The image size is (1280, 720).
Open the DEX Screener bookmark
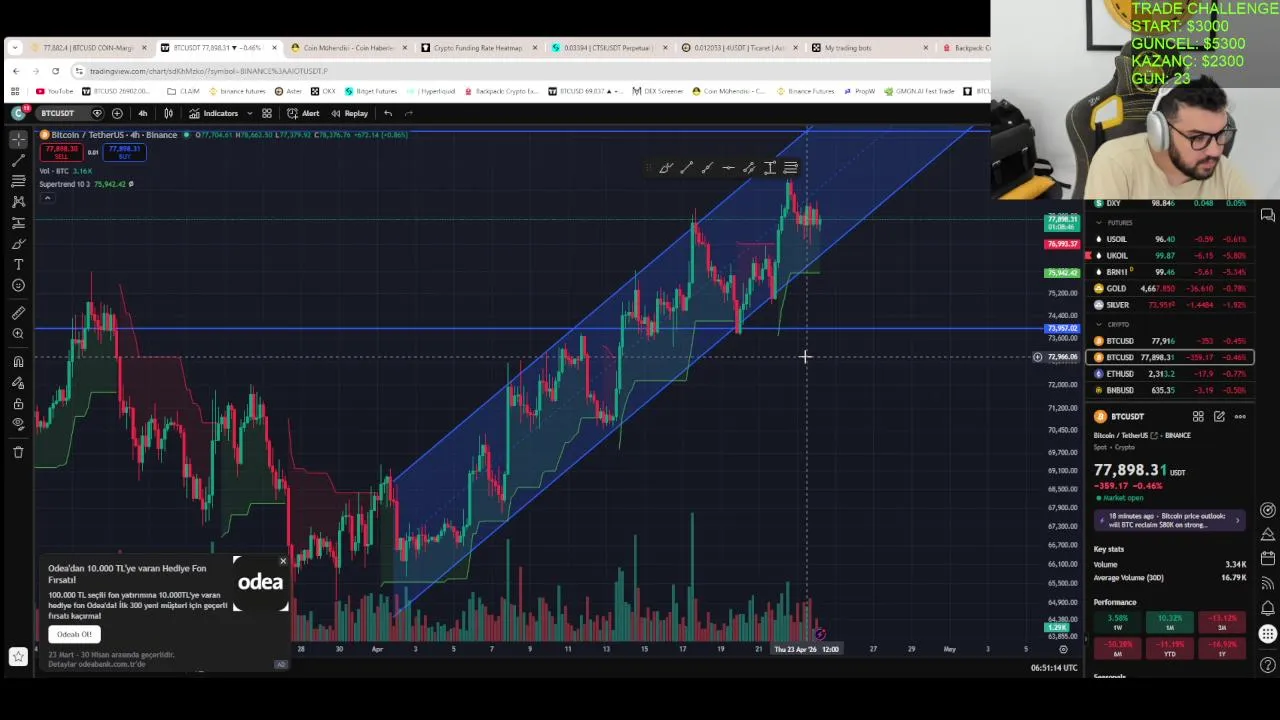pyautogui.click(x=657, y=91)
